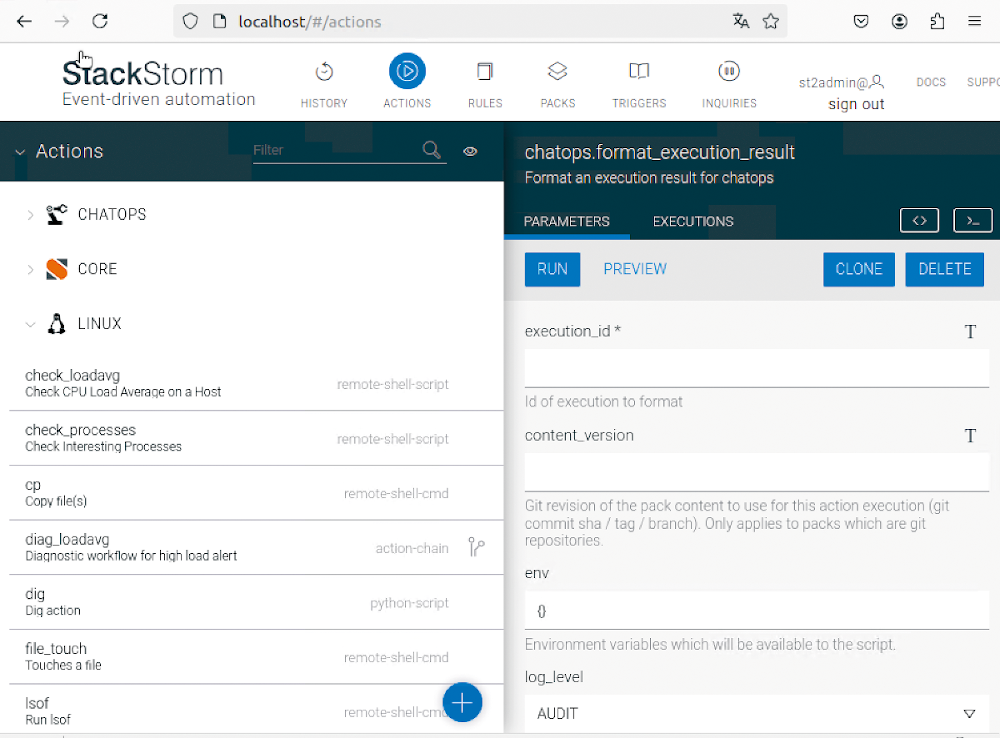Select the check_processes action
This screenshot has width=1000, height=738.
point(256,438)
